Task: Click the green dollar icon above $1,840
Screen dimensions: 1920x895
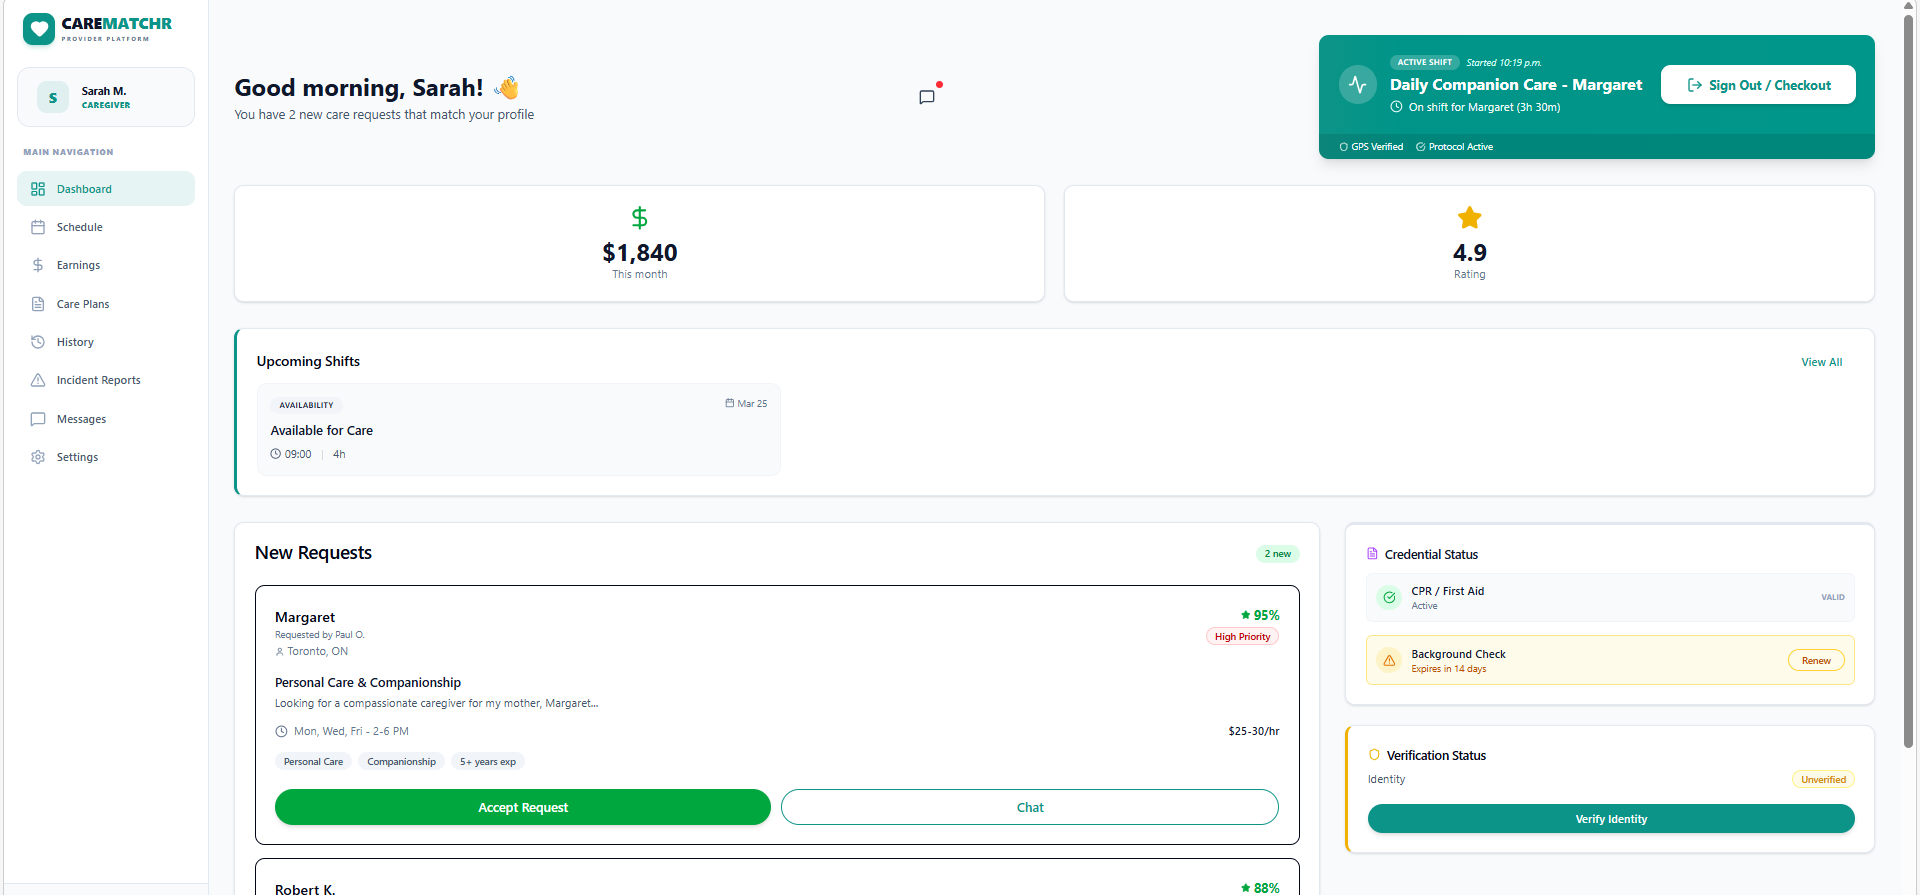Action: pos(640,217)
